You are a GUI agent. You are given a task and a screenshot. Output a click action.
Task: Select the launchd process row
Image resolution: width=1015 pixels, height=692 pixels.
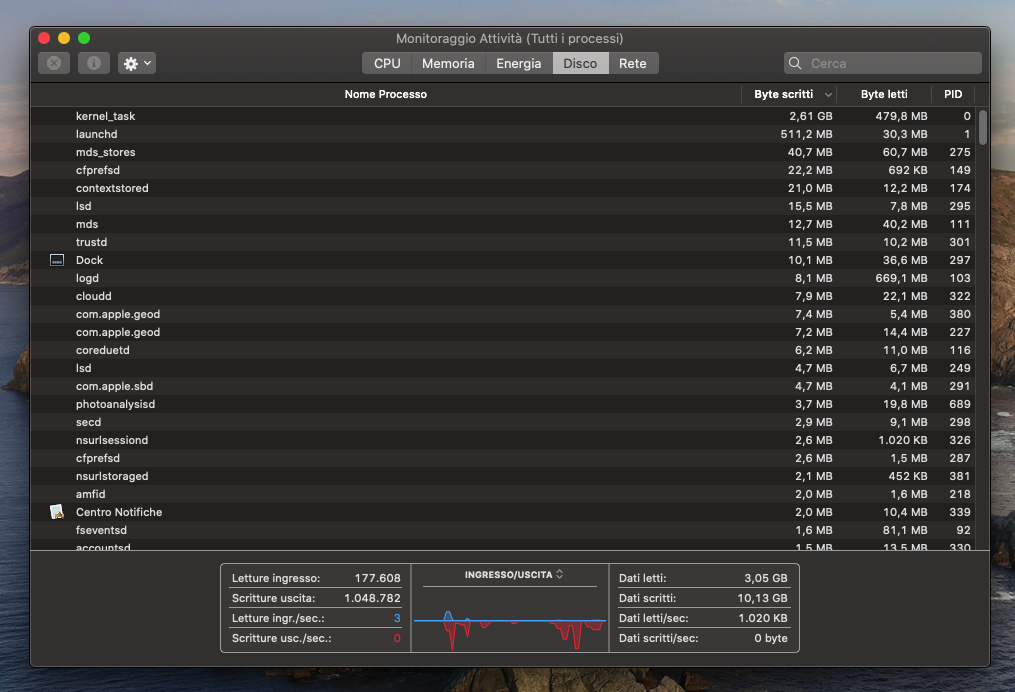click(502, 134)
